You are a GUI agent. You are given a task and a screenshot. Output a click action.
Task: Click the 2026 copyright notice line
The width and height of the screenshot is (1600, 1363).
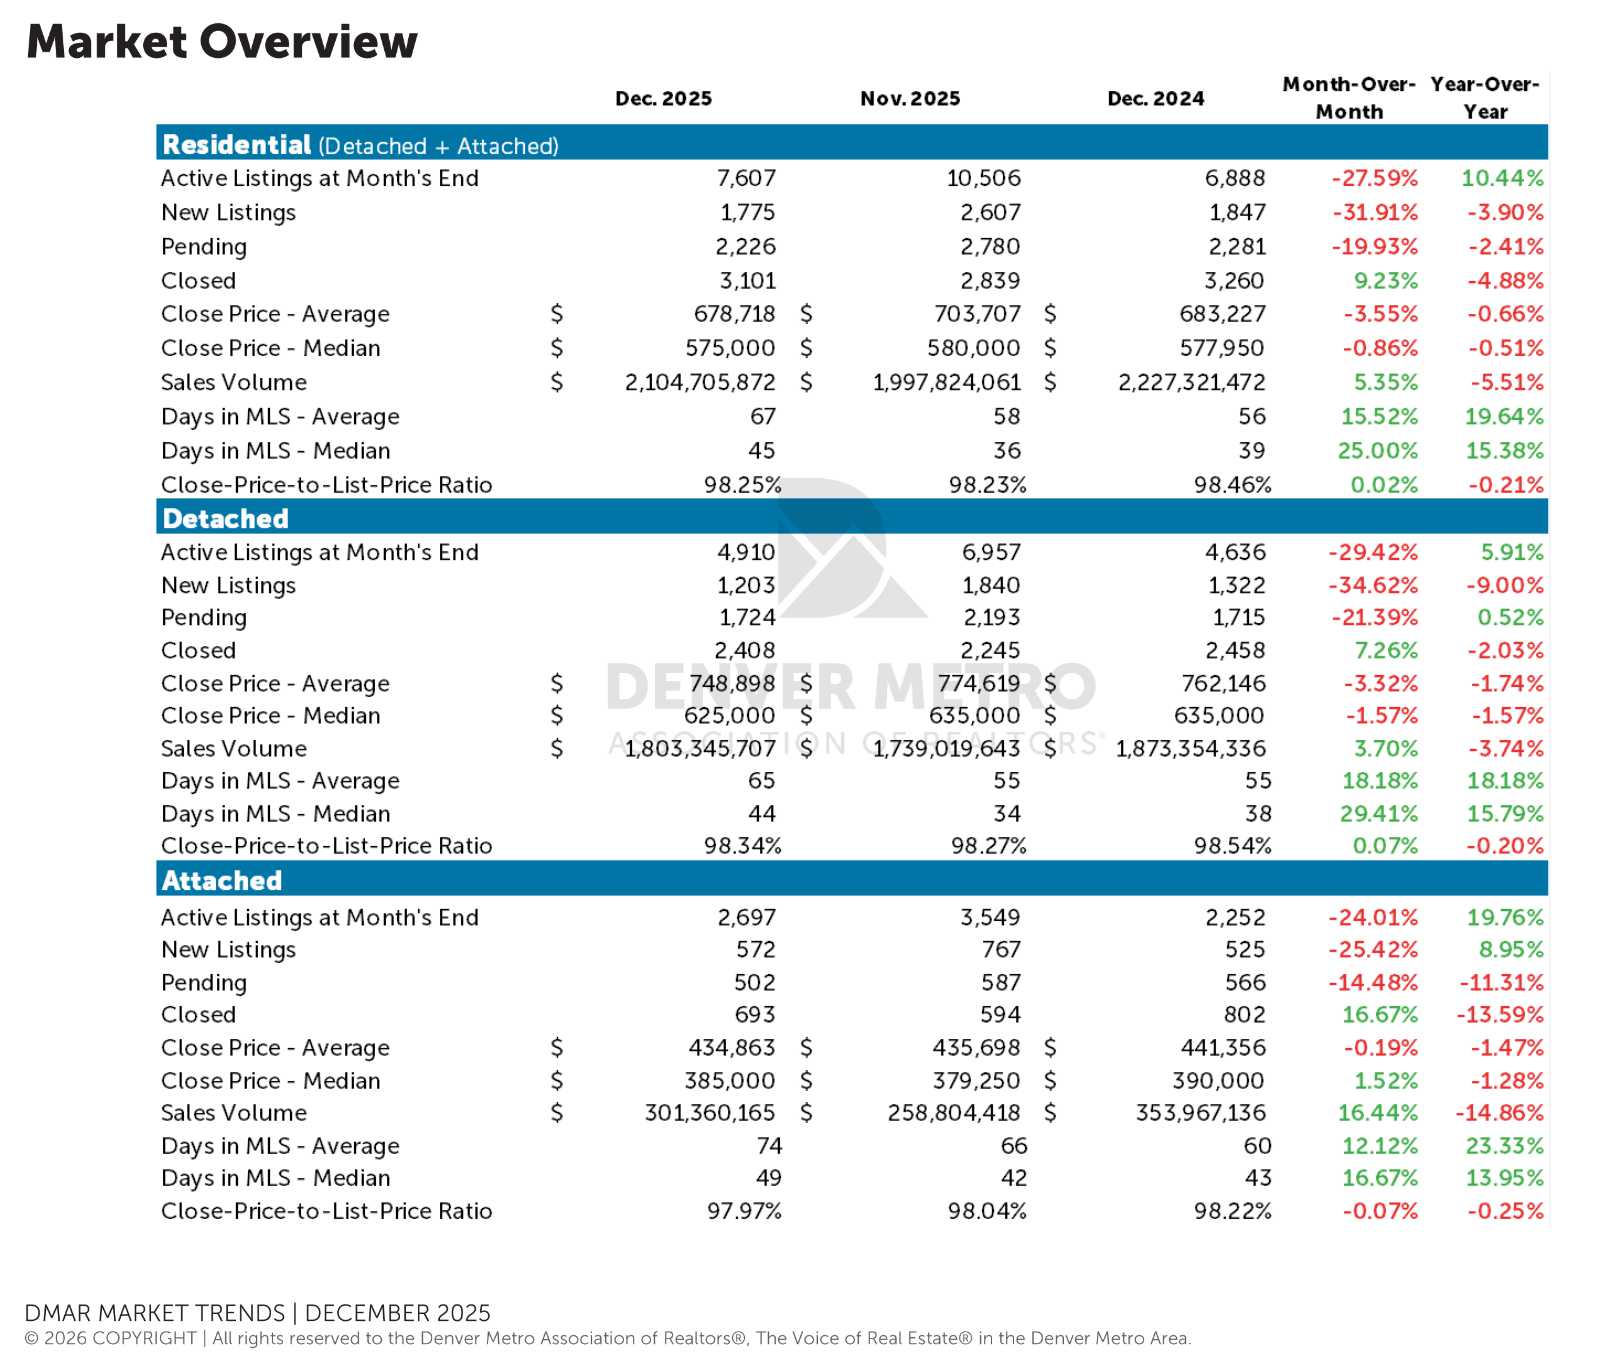pyautogui.click(x=607, y=1338)
